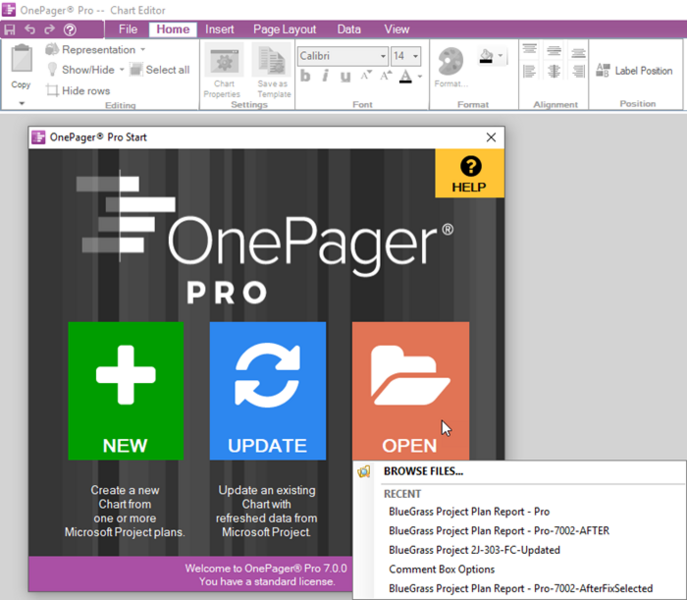Viewport: 687px width, 600px height.
Task: Open recent 'BlueGrass Project Plan Report - Pro'
Action: 469,511
